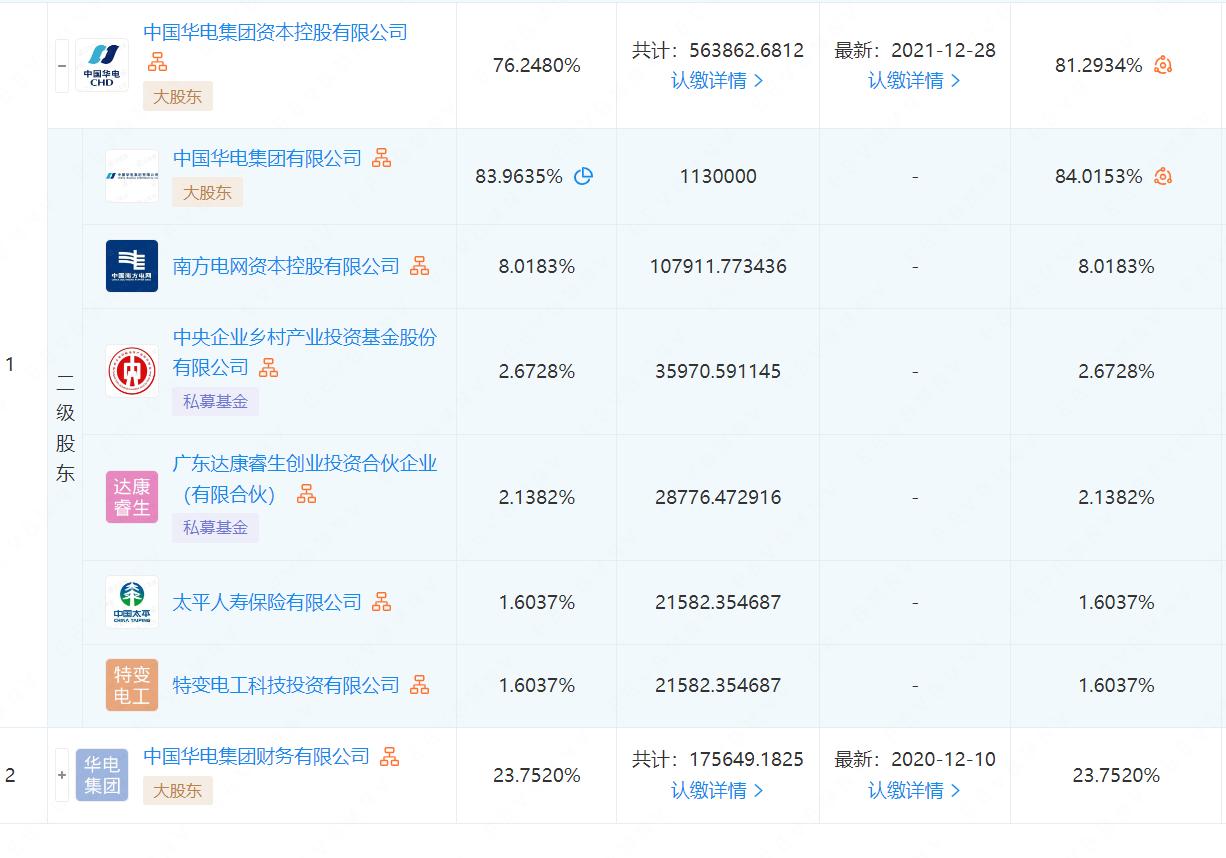Click the equity chart icon beside 广东达康睿生创业投资合伙企业
The image size is (1226, 858).
pos(307,493)
